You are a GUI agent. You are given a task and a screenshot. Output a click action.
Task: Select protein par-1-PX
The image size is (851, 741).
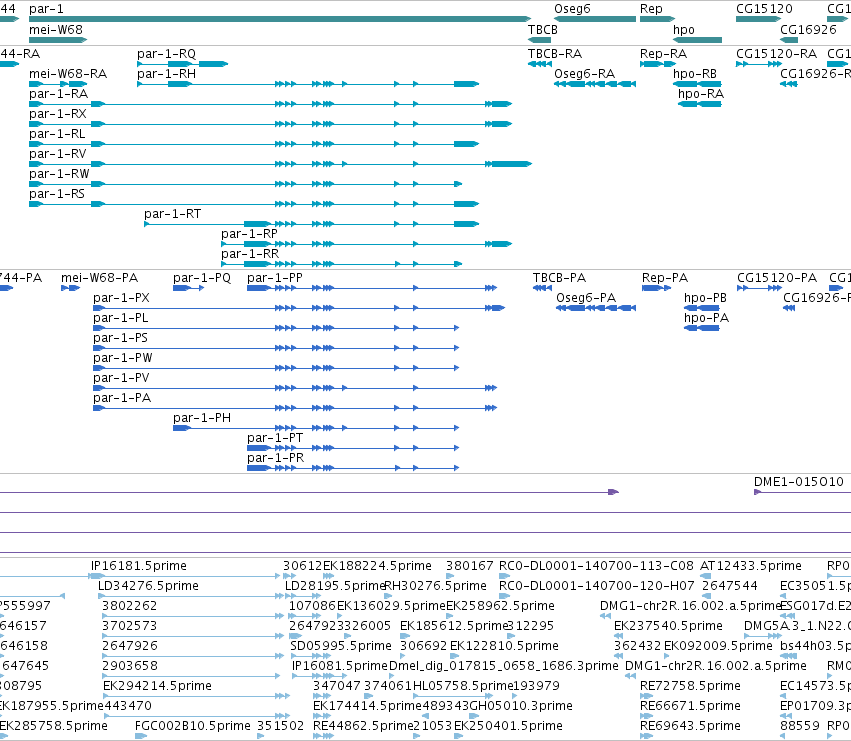299,308
